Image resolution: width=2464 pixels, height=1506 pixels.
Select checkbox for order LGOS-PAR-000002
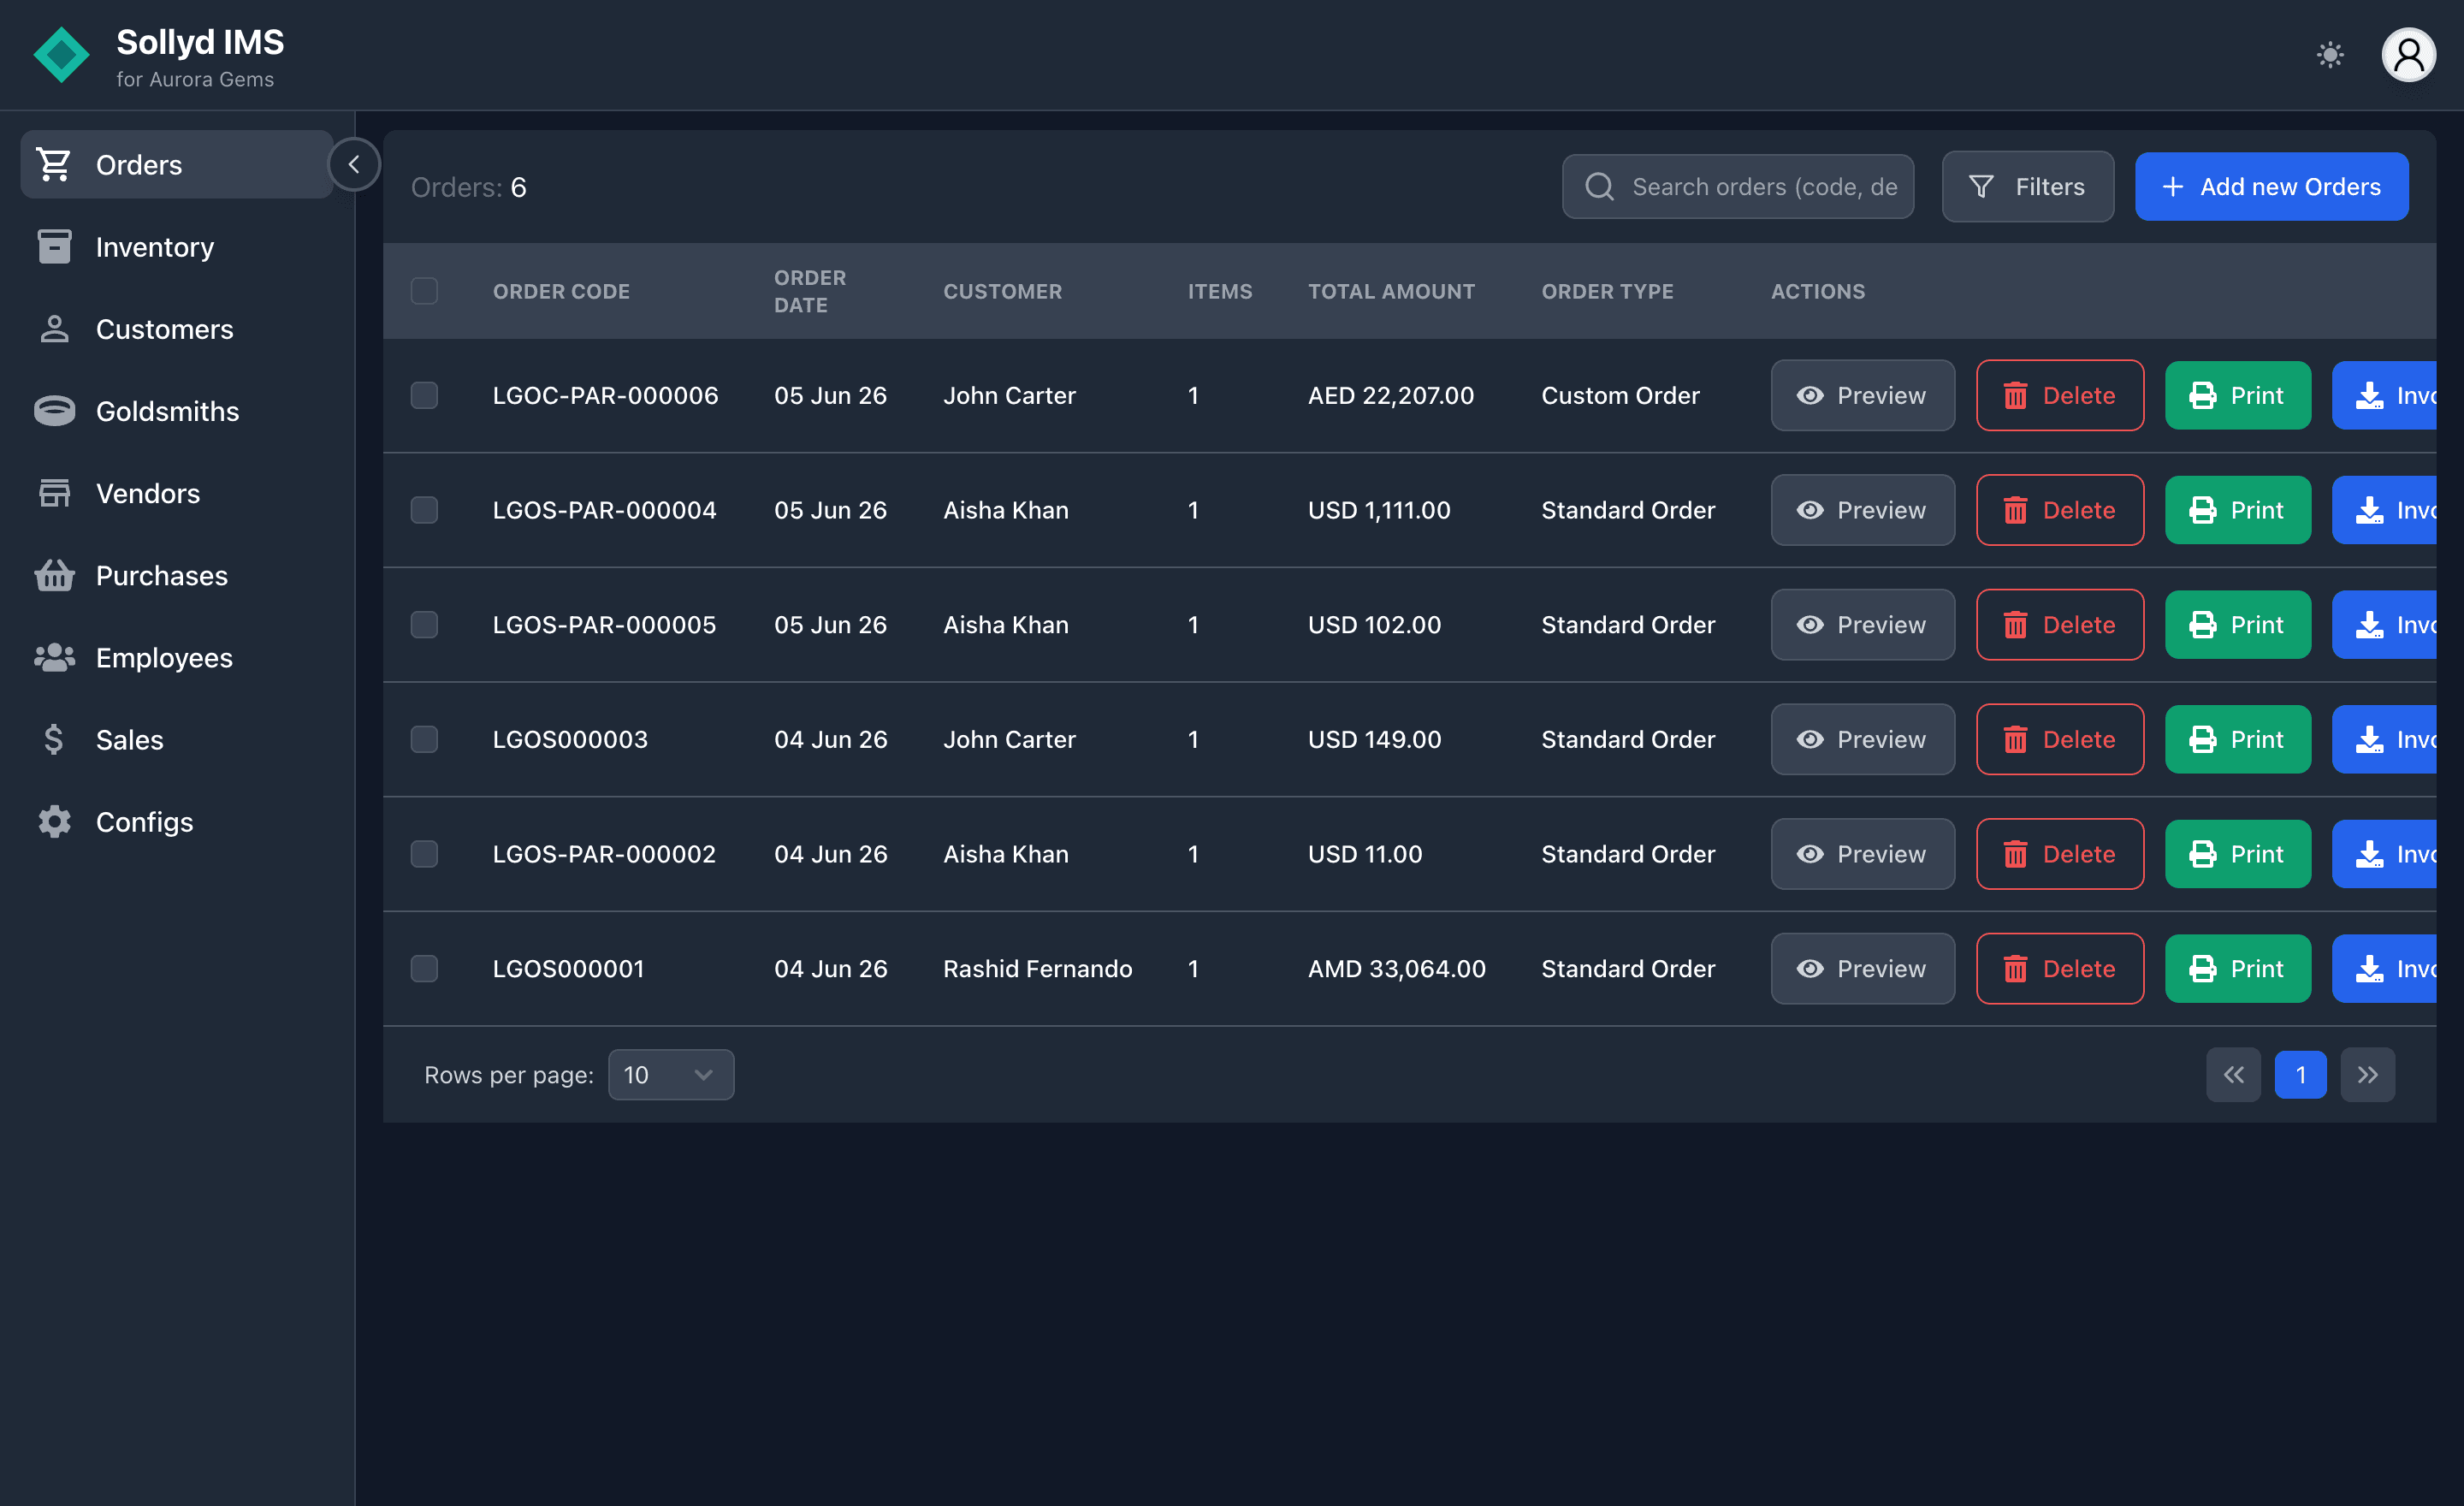tap(424, 854)
